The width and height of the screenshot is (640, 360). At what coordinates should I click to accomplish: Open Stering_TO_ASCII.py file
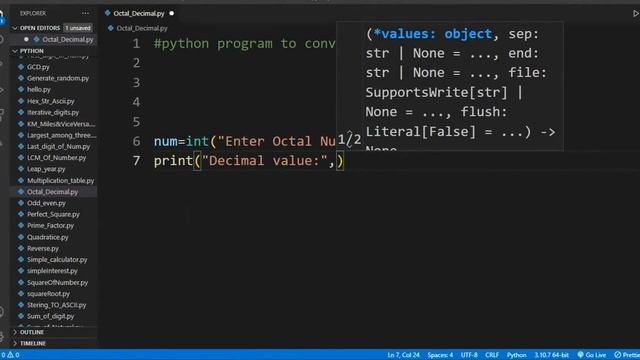pyautogui.click(x=56, y=305)
